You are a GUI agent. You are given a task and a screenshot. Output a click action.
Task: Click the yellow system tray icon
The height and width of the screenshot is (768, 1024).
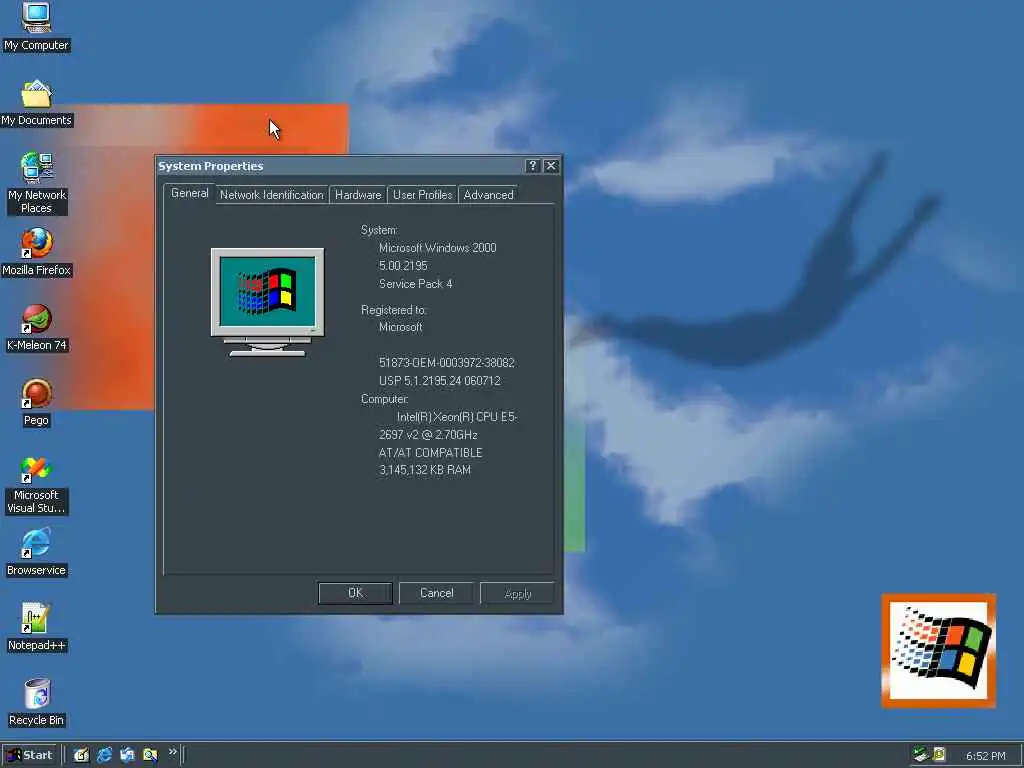coord(939,754)
